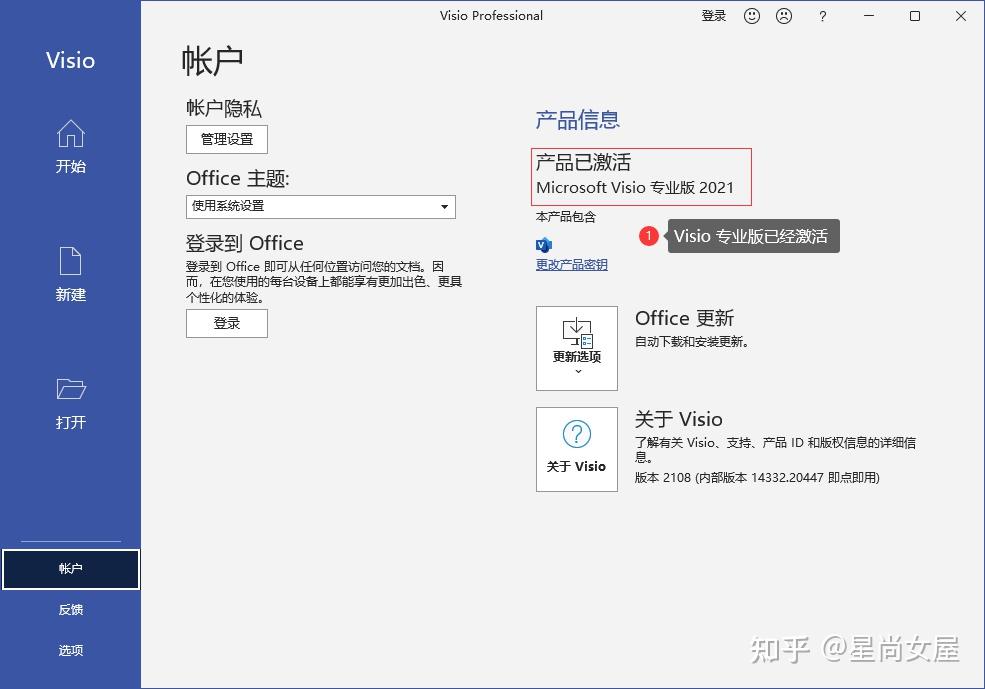The height and width of the screenshot is (689, 985).
Task: Switch to the 反馈 (Feedback) tab
Action: click(x=70, y=609)
